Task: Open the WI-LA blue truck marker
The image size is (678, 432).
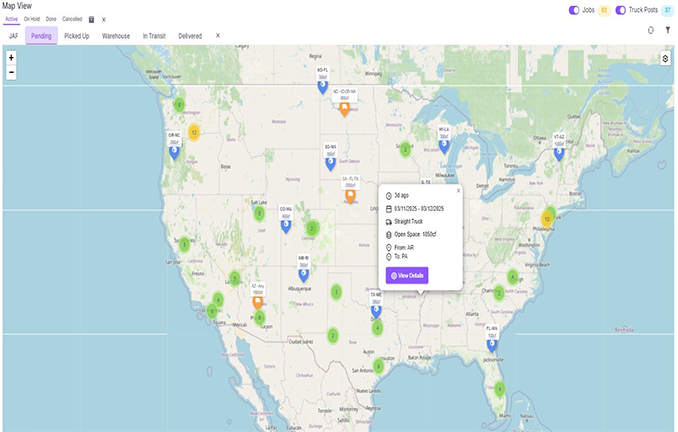Action: pos(444,146)
